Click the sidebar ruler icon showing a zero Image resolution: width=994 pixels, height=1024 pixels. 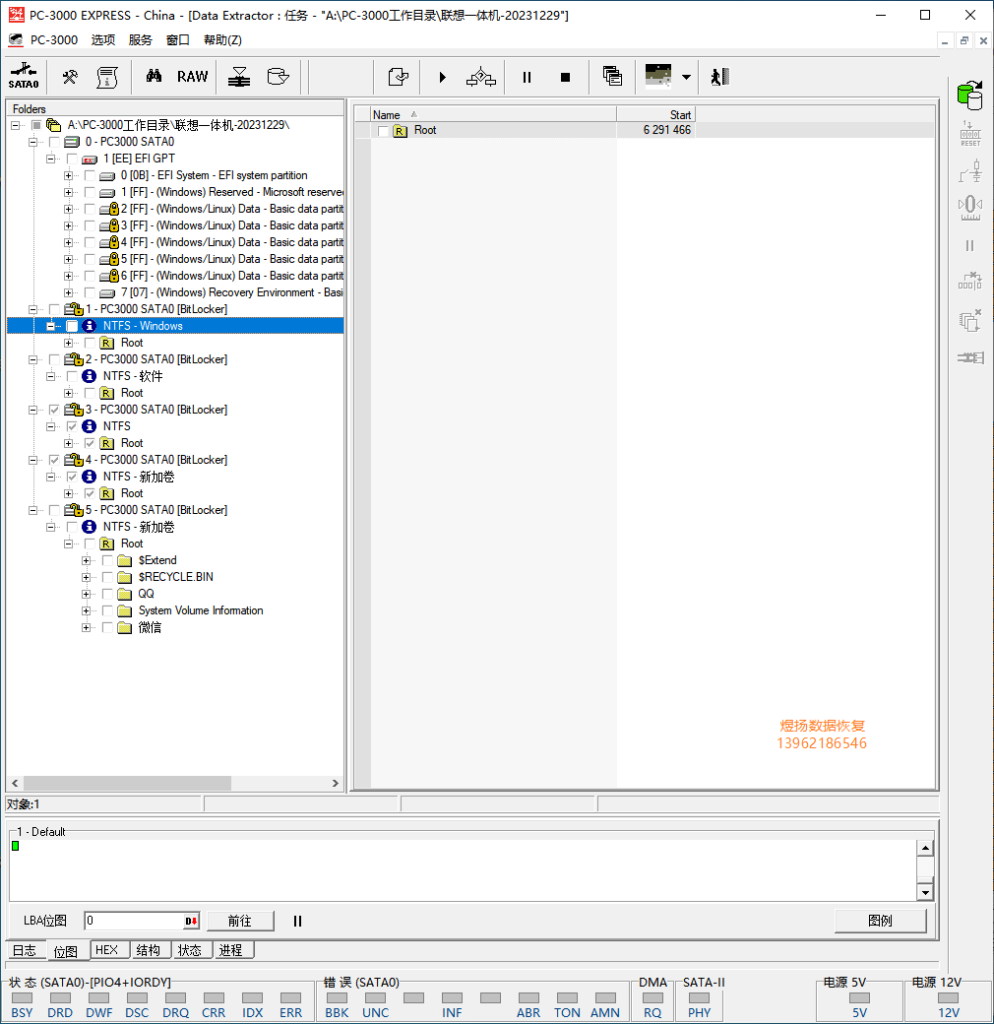coord(970,208)
